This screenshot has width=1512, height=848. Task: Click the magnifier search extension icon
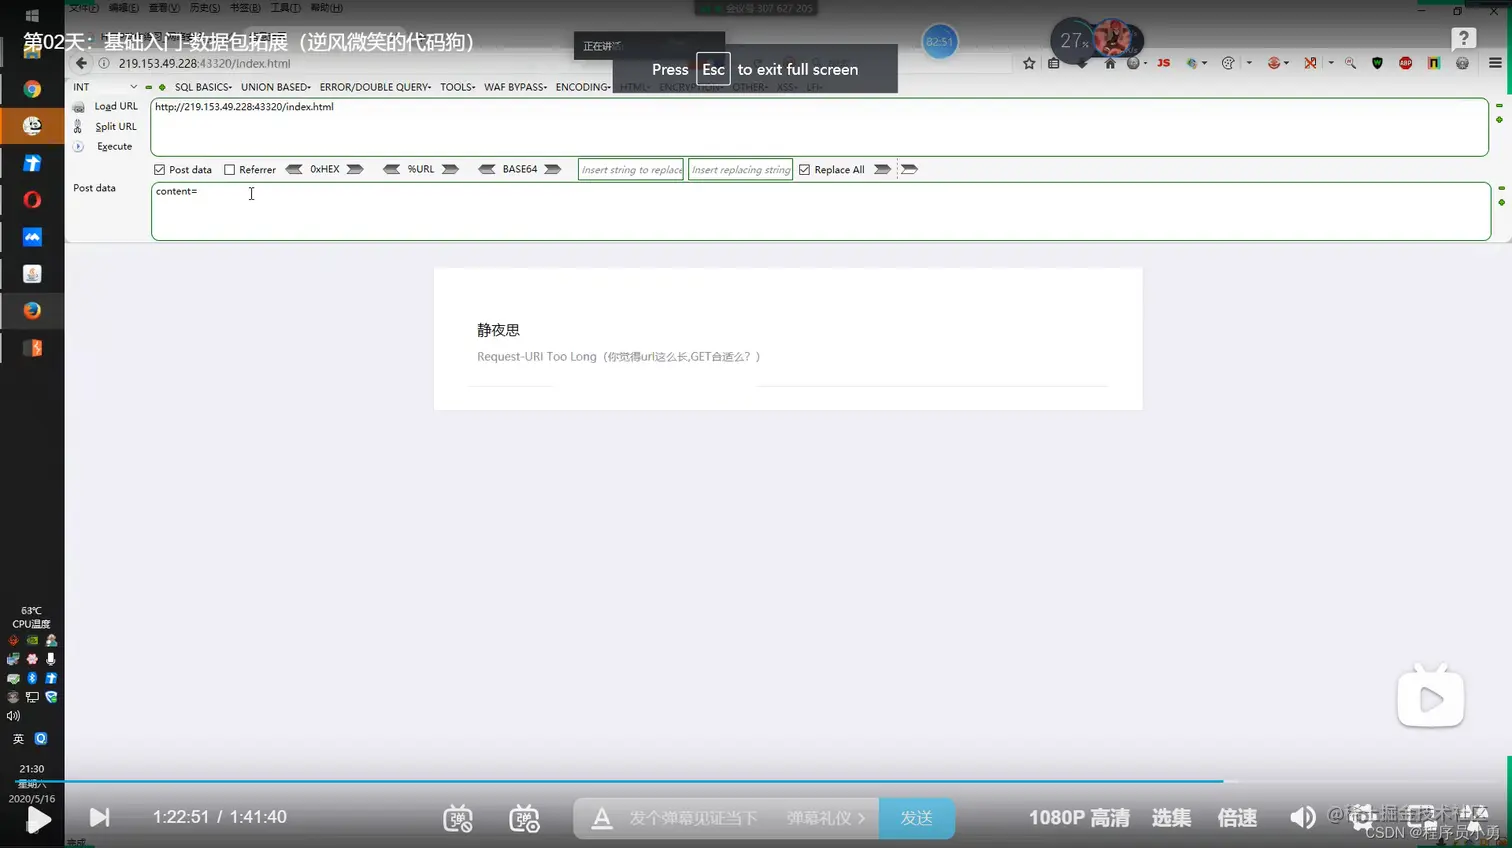[x=1351, y=63]
